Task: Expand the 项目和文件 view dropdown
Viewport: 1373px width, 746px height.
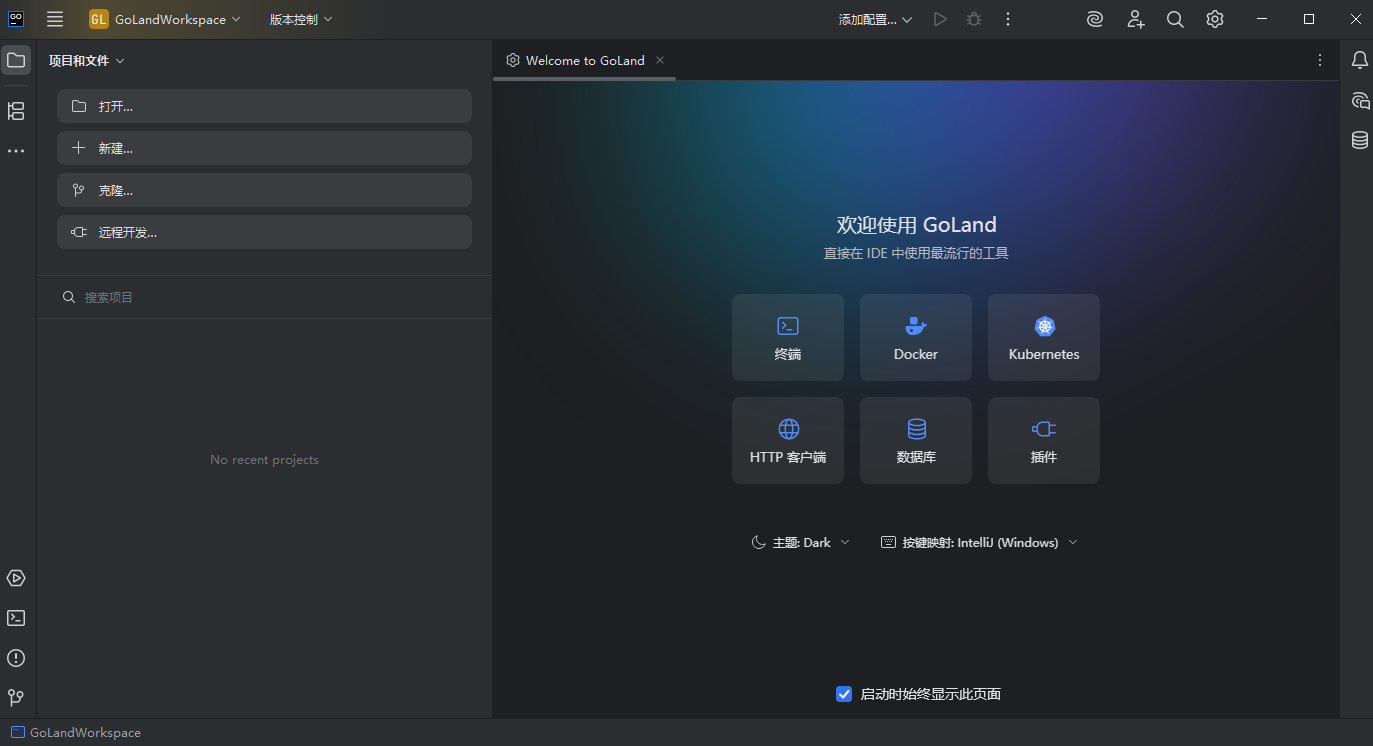Action: click(x=87, y=60)
